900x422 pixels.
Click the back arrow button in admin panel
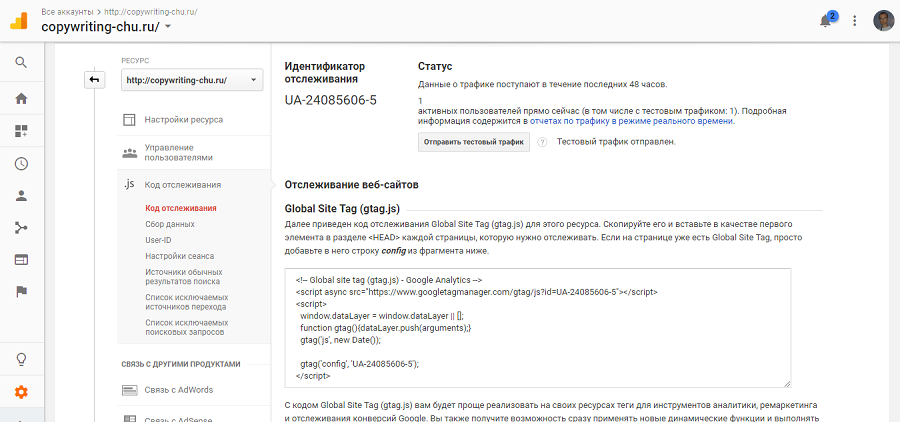(94, 80)
